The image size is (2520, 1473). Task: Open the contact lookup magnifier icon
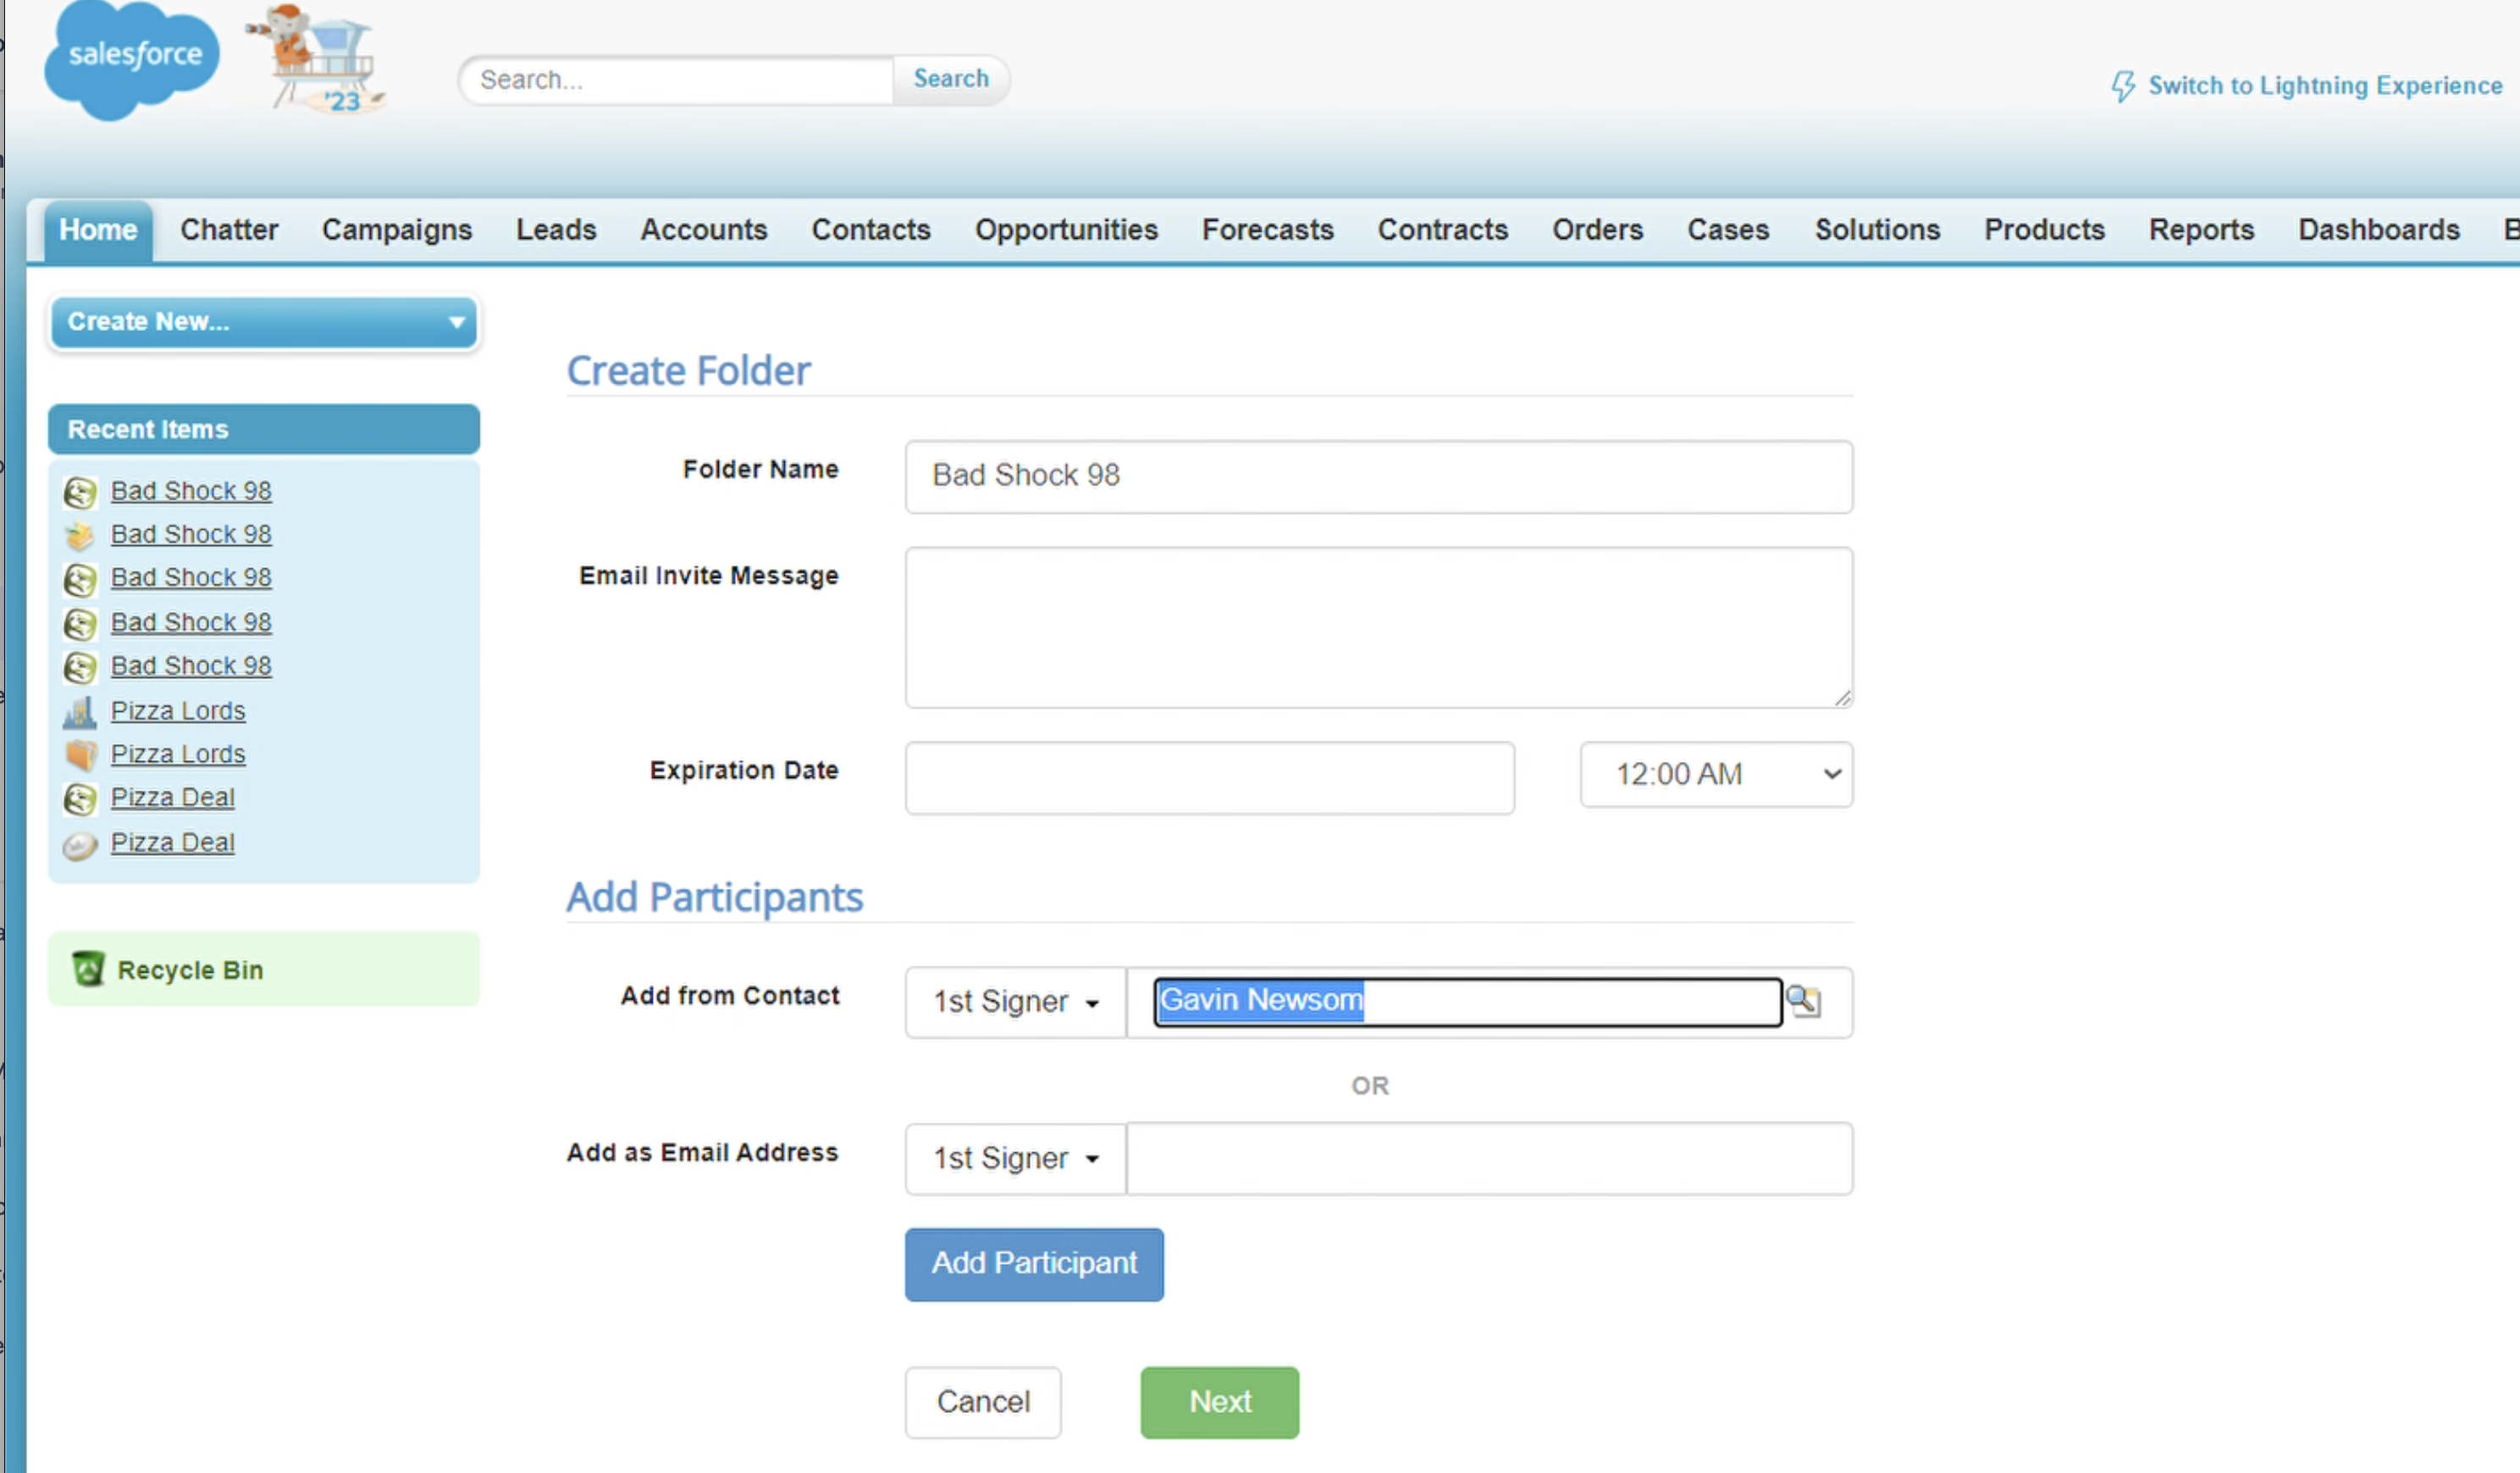(1803, 1001)
